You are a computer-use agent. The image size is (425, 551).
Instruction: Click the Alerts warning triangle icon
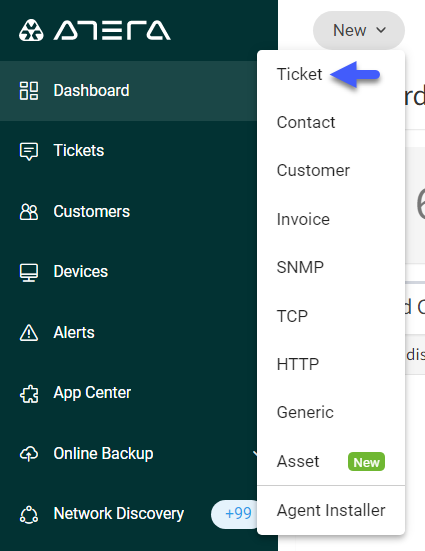29,333
